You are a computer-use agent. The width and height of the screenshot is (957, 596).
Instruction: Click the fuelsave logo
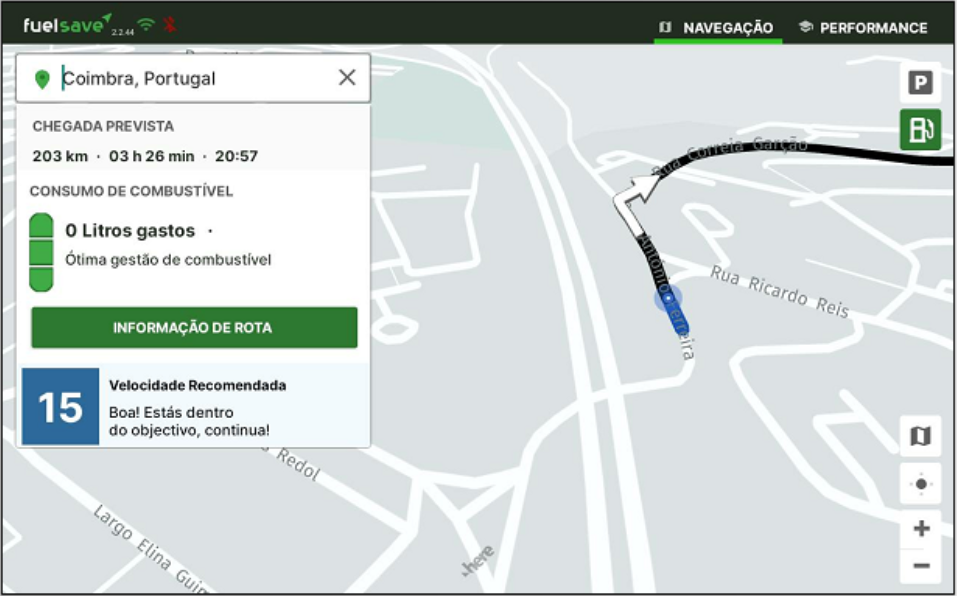[x=66, y=25]
